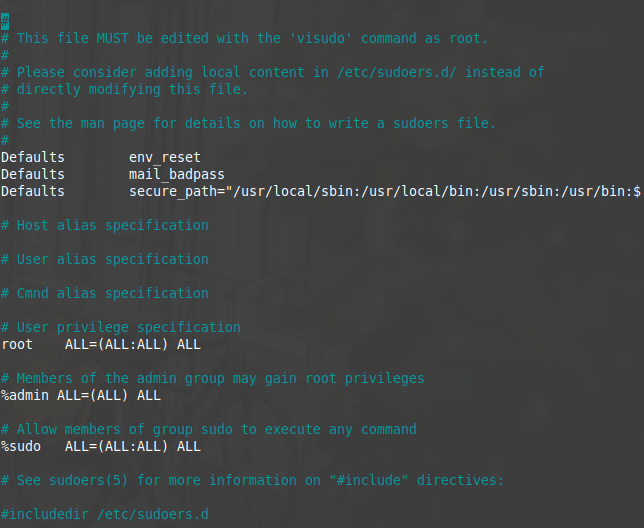The image size is (644, 528).
Task: Click the #includedir /etc/sudoers.d line
Action: click(104, 514)
